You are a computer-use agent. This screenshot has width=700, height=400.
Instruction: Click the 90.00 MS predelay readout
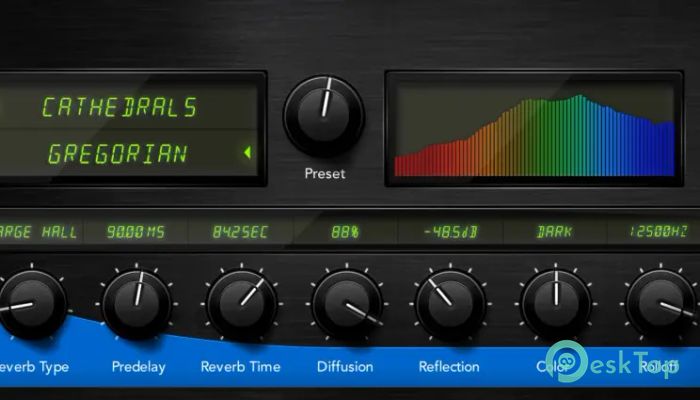pos(135,232)
